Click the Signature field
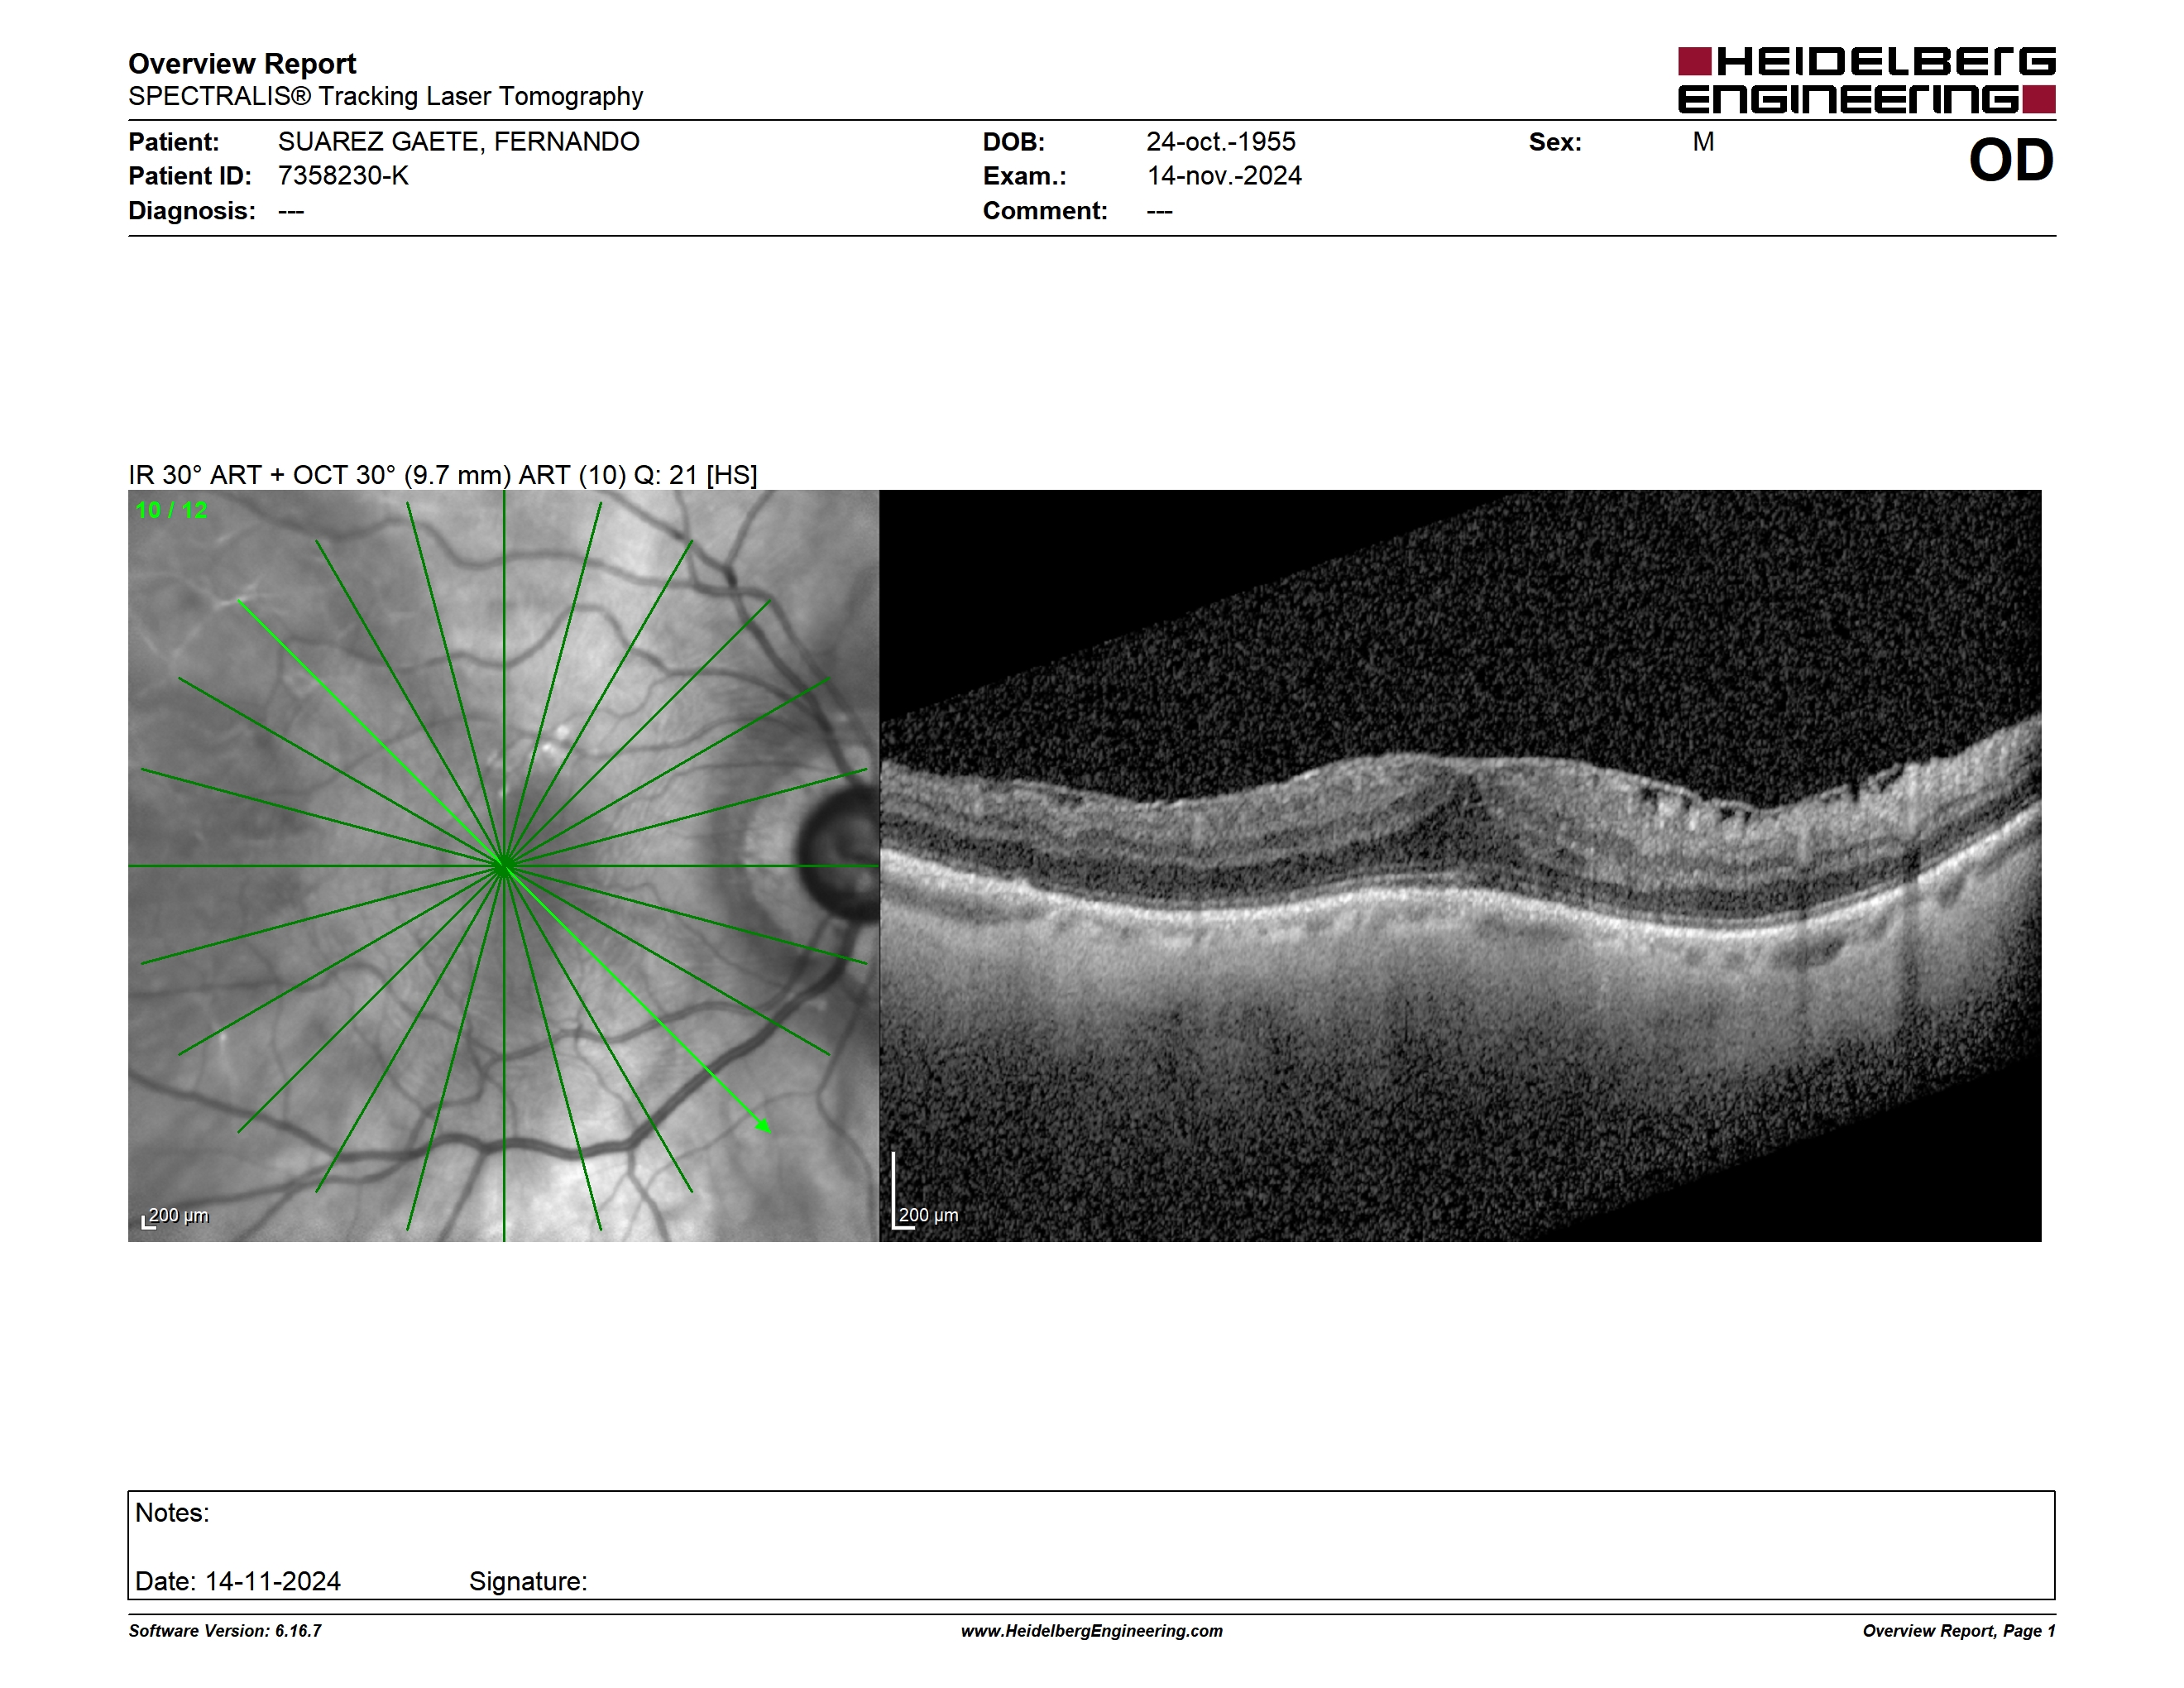 [x=528, y=1581]
